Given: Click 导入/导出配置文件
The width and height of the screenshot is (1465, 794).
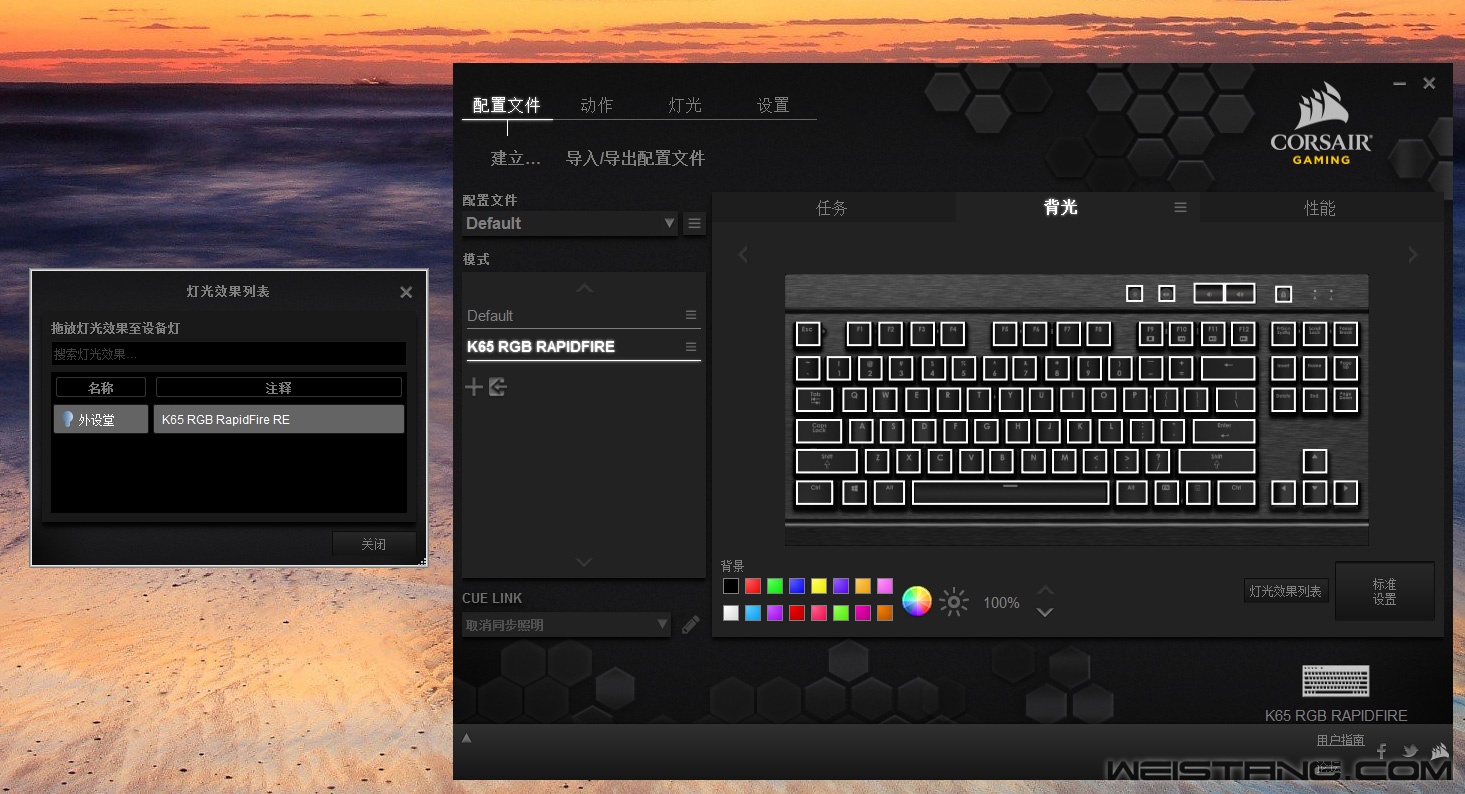Looking at the screenshot, I should [636, 158].
